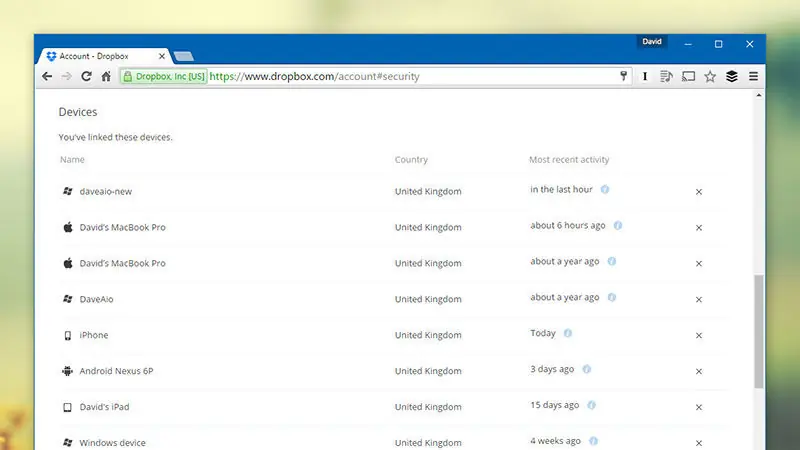
Task: Go back with the browser back arrow
Action: coord(47,77)
